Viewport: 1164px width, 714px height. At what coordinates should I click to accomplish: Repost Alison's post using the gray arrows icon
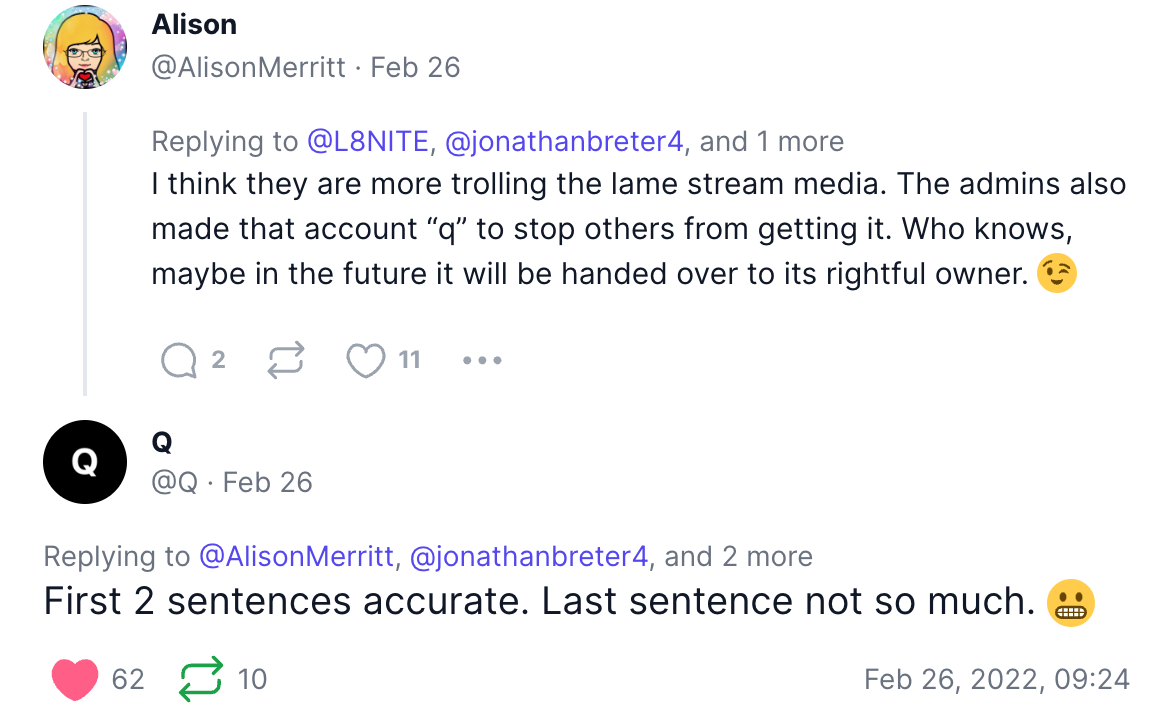pos(286,361)
